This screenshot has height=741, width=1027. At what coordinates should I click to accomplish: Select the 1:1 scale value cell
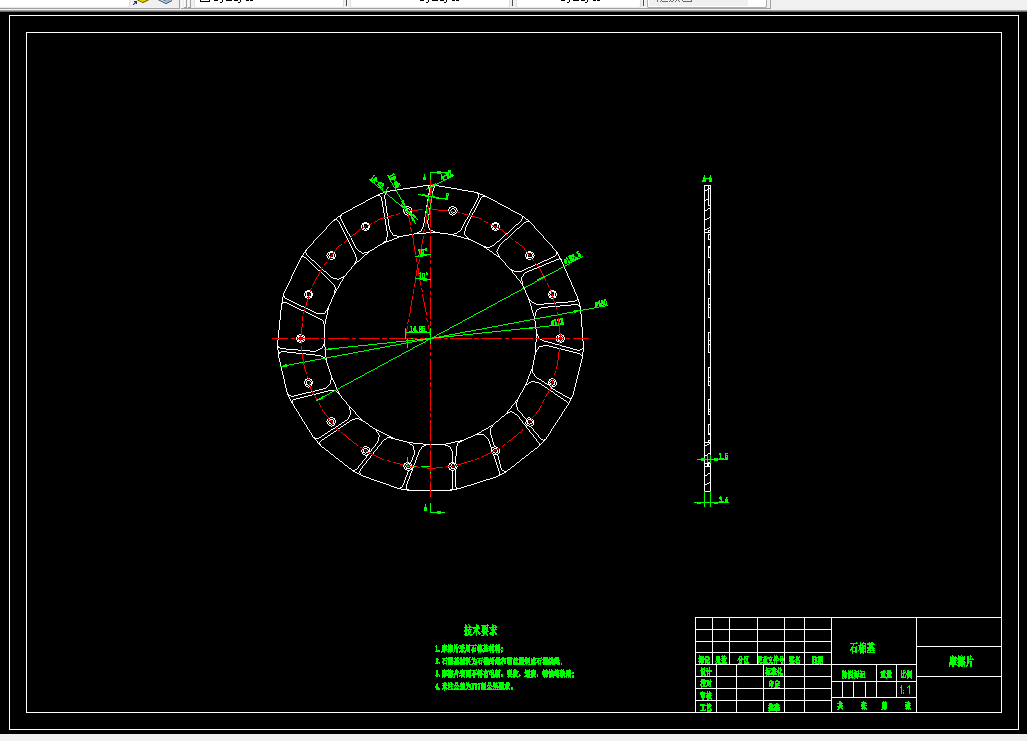click(x=905, y=690)
